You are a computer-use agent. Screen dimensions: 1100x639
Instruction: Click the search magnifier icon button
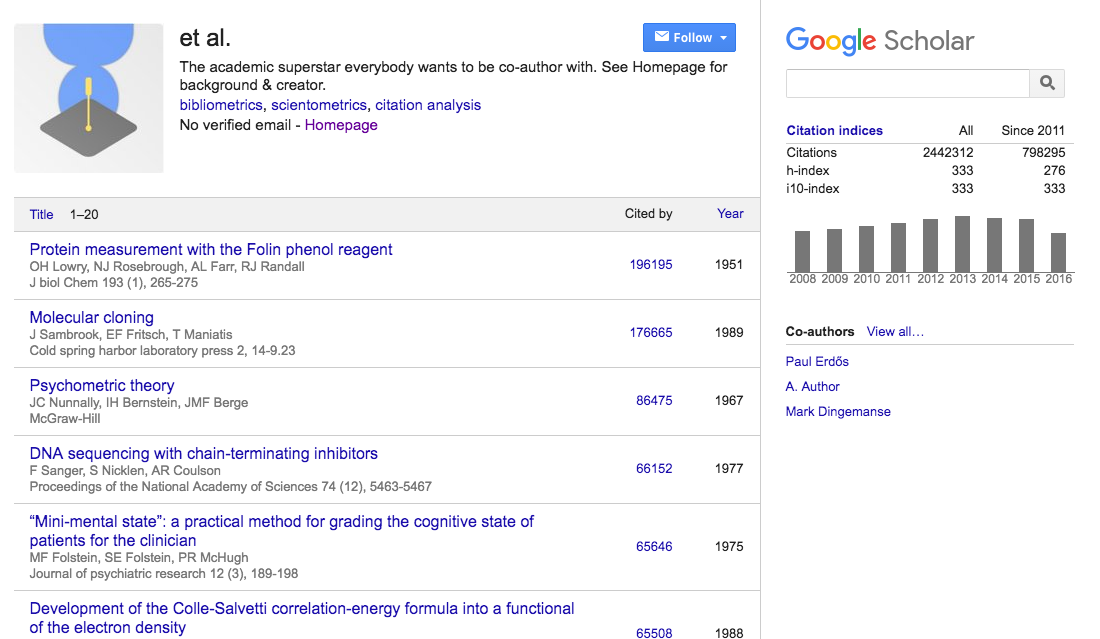coord(1047,83)
